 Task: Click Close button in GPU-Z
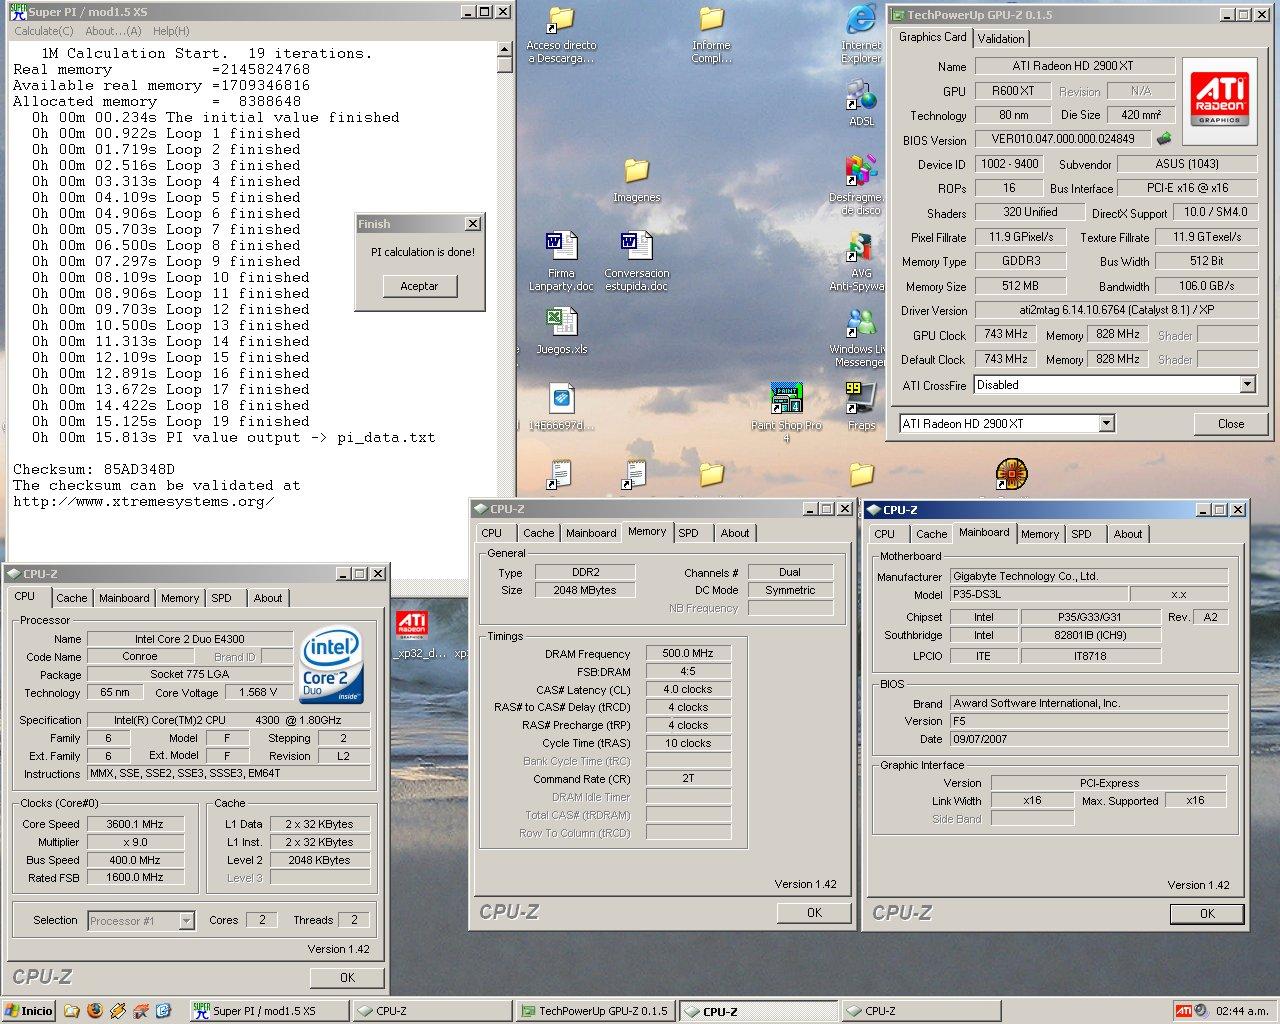pyautogui.click(x=1231, y=424)
